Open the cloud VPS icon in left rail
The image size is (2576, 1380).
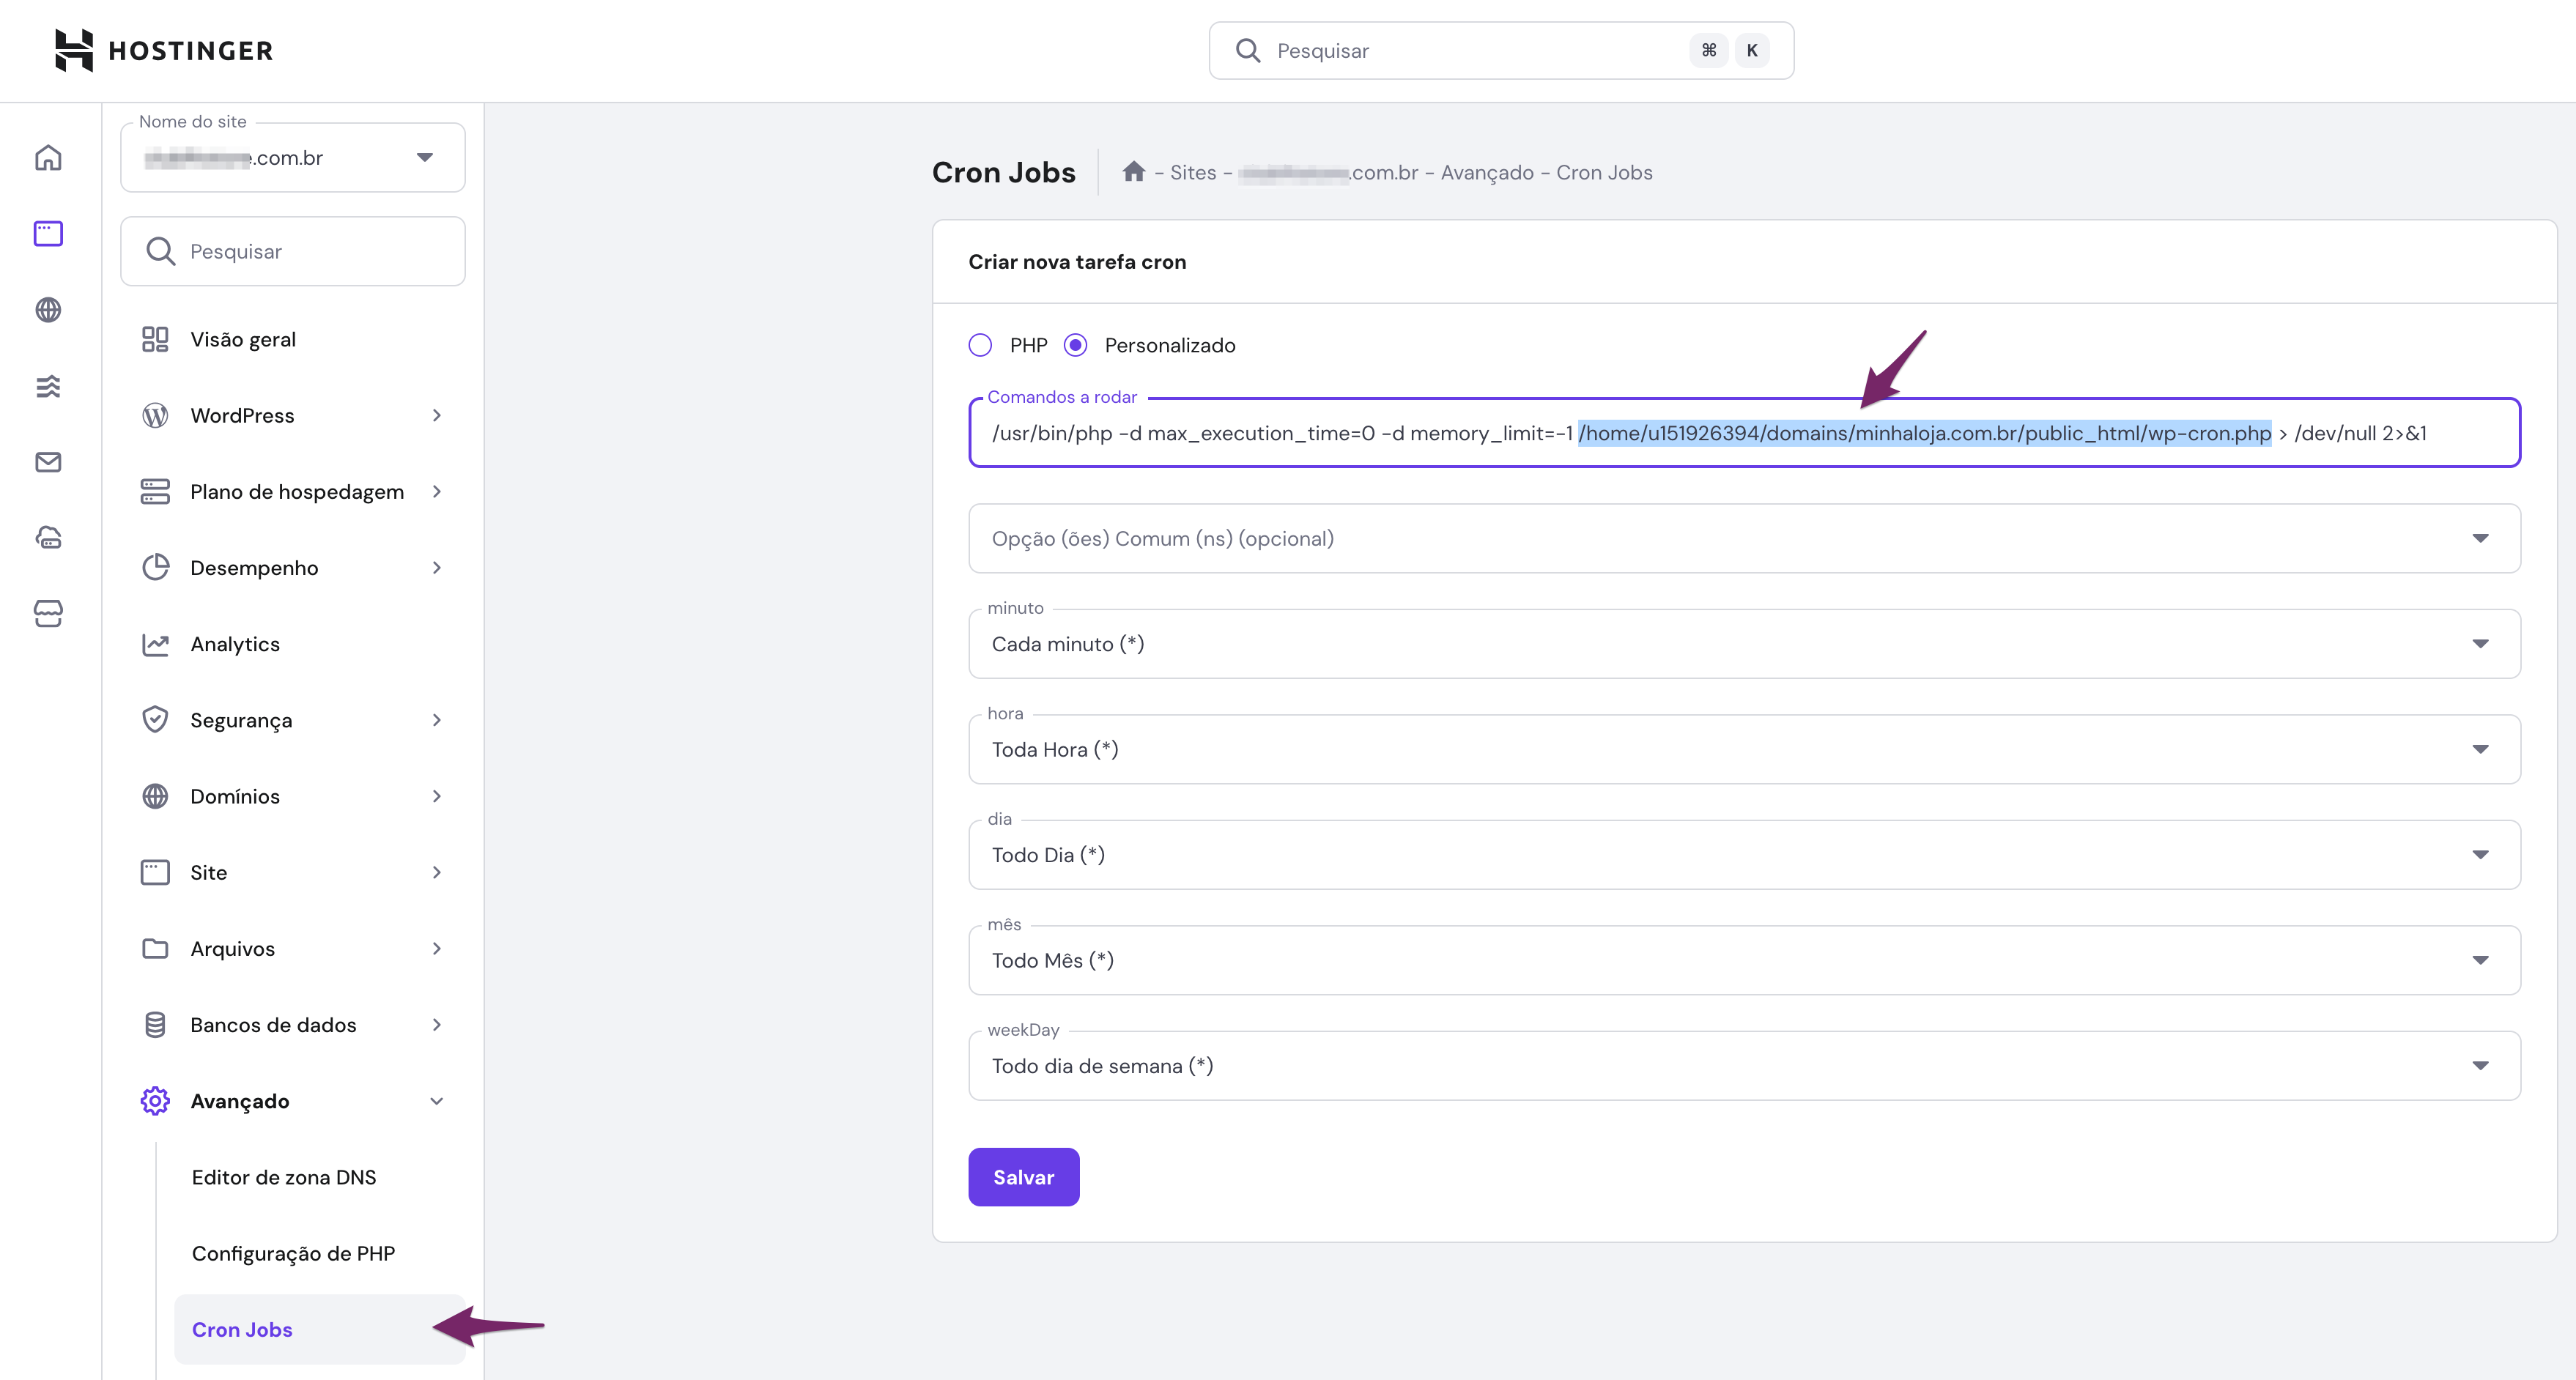[48, 538]
